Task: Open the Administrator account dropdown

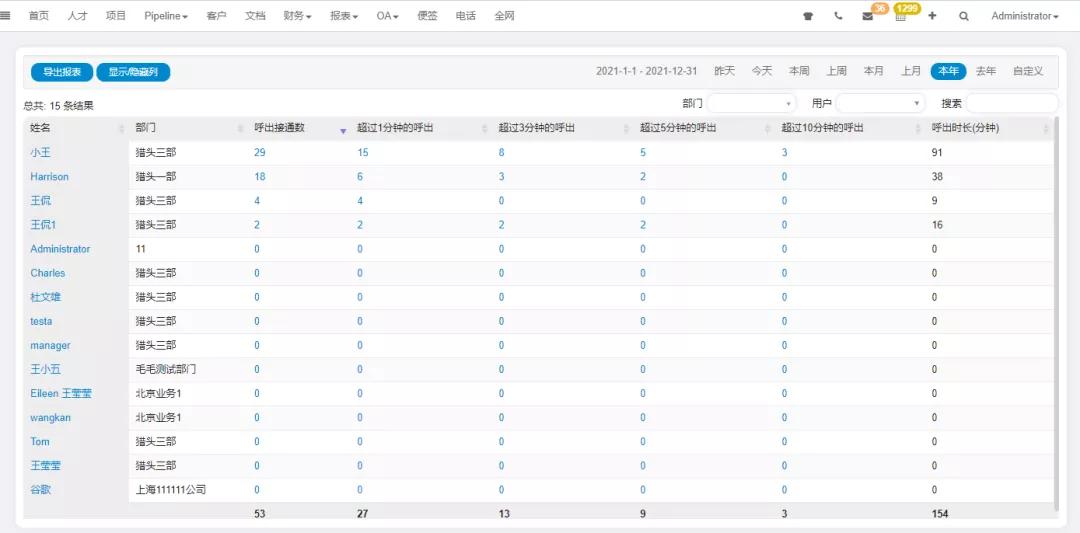Action: coord(1024,16)
